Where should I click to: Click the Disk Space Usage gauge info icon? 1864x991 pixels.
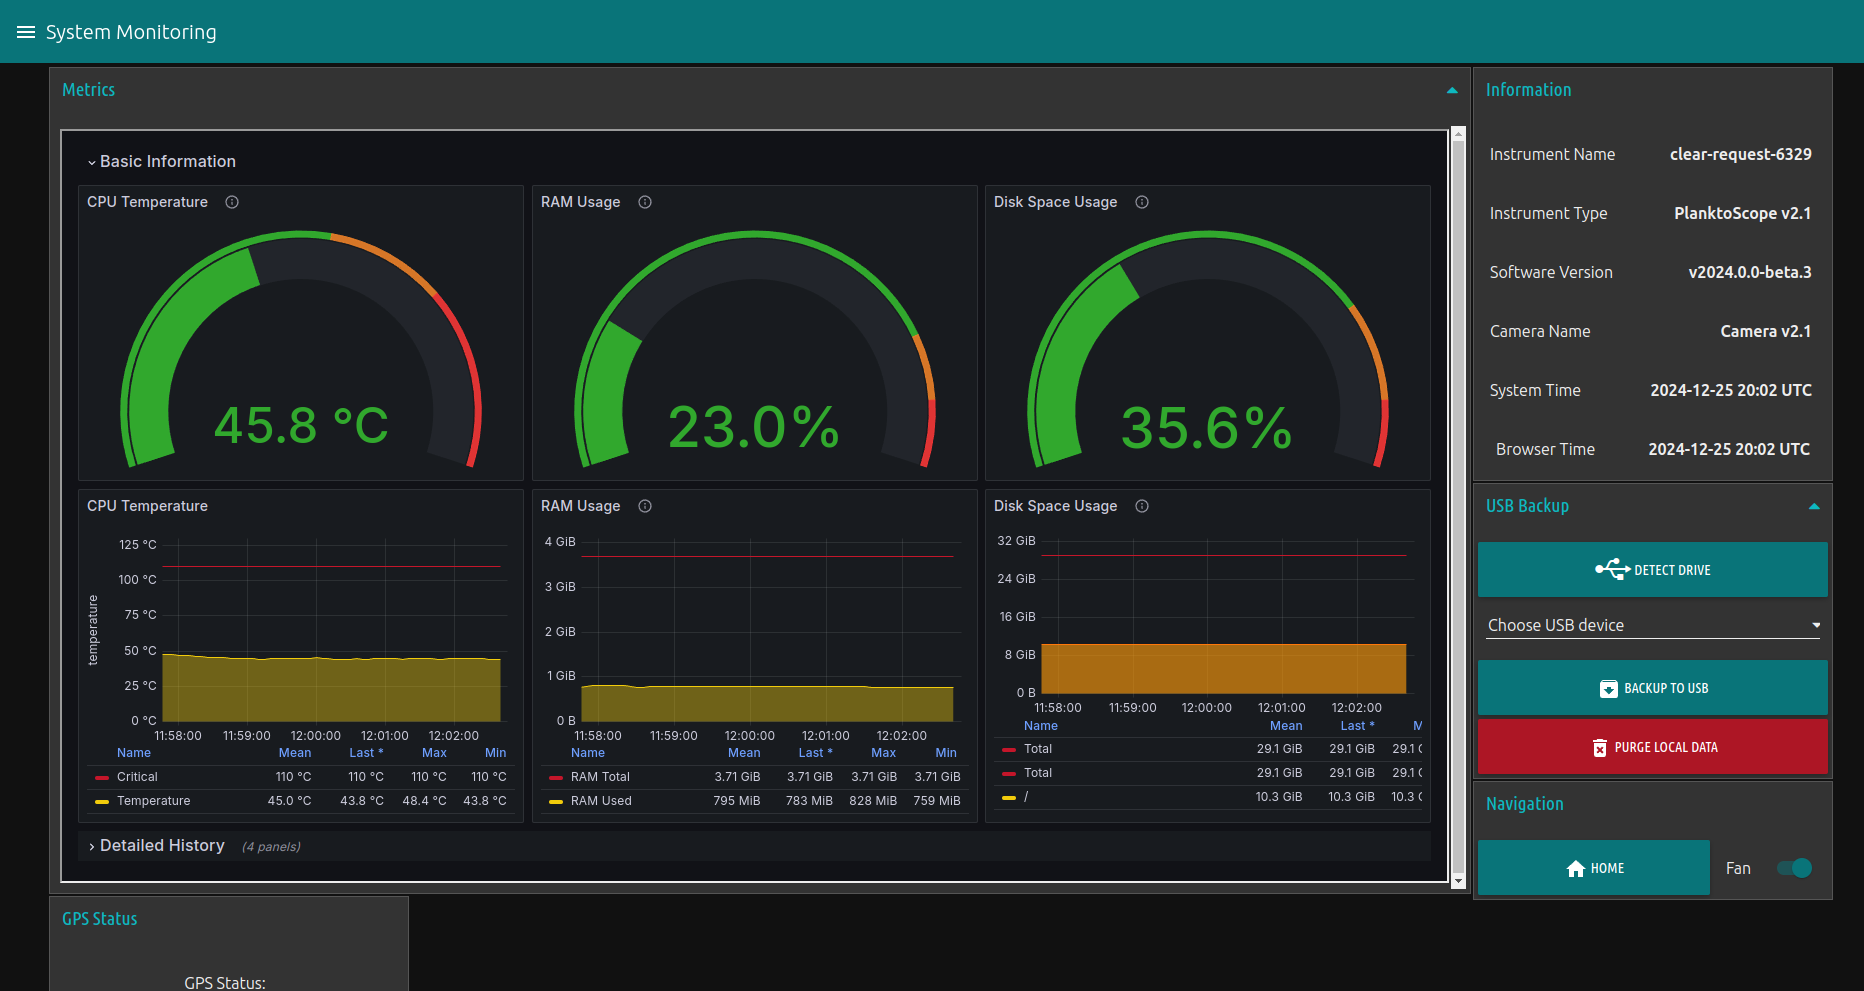click(1141, 201)
